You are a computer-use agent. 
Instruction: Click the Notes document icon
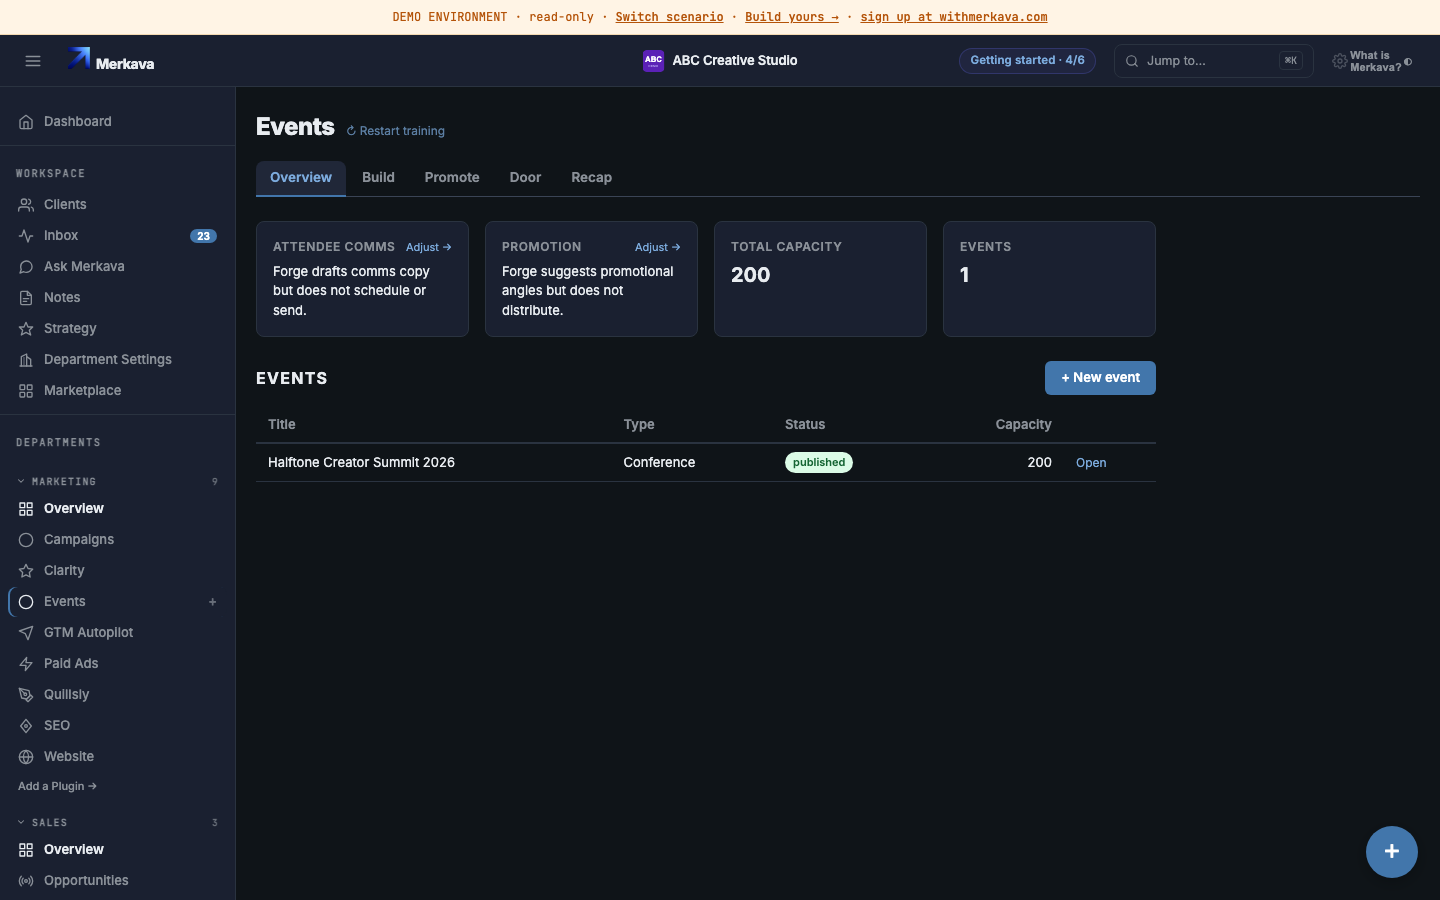pyautogui.click(x=26, y=298)
